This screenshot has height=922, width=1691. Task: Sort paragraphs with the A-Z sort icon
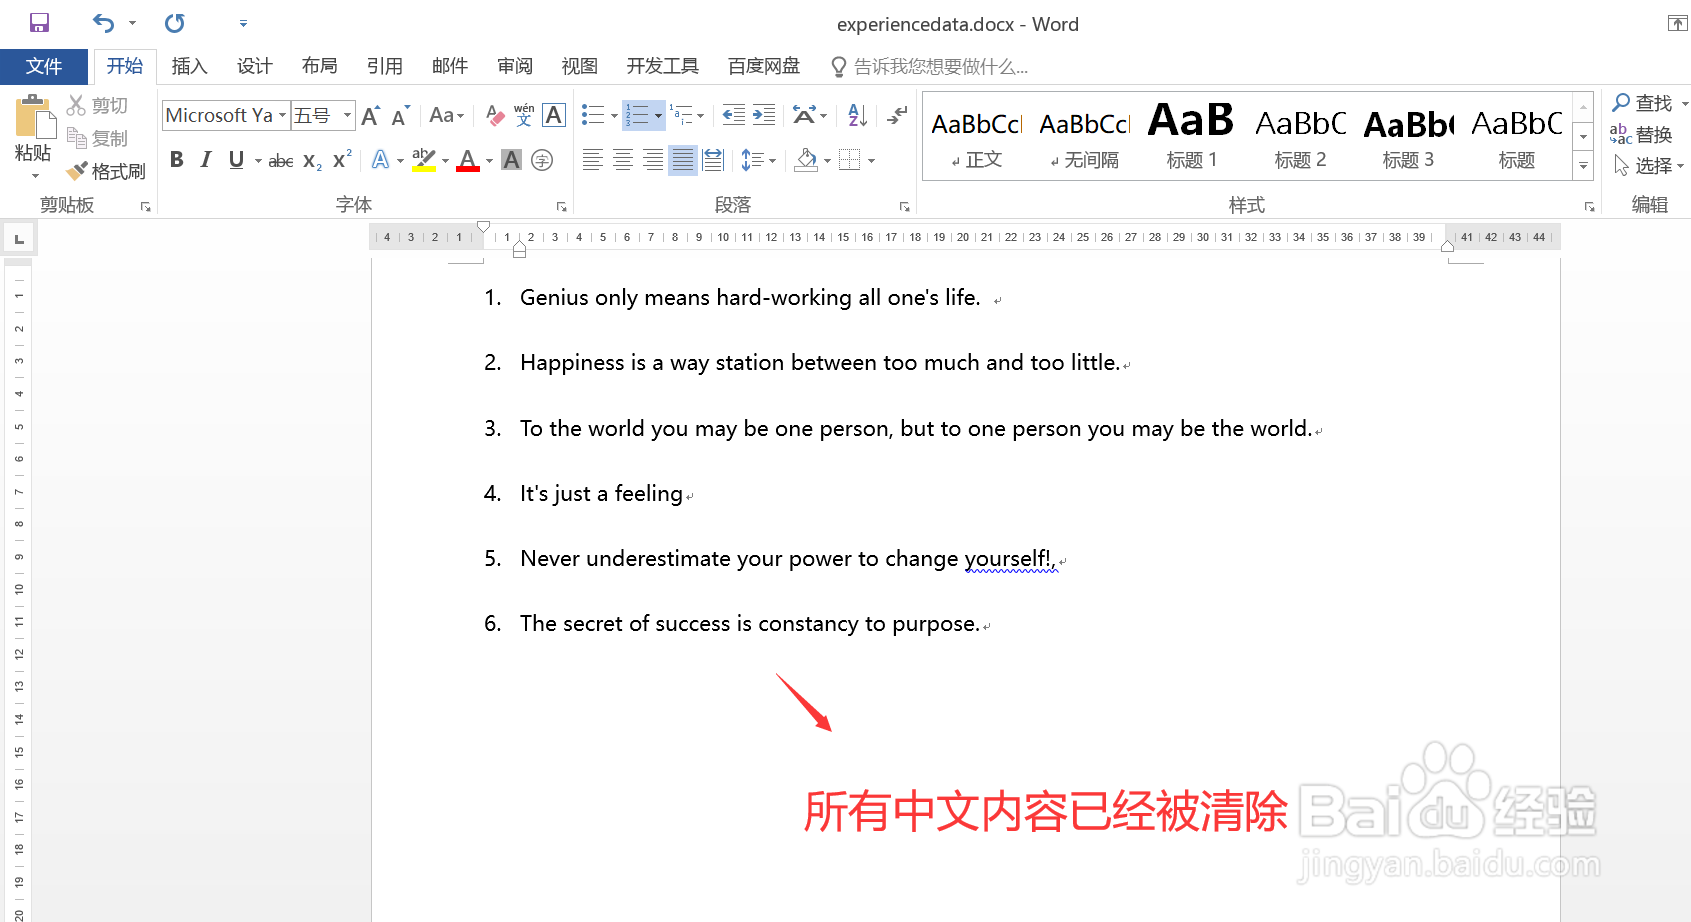(857, 116)
